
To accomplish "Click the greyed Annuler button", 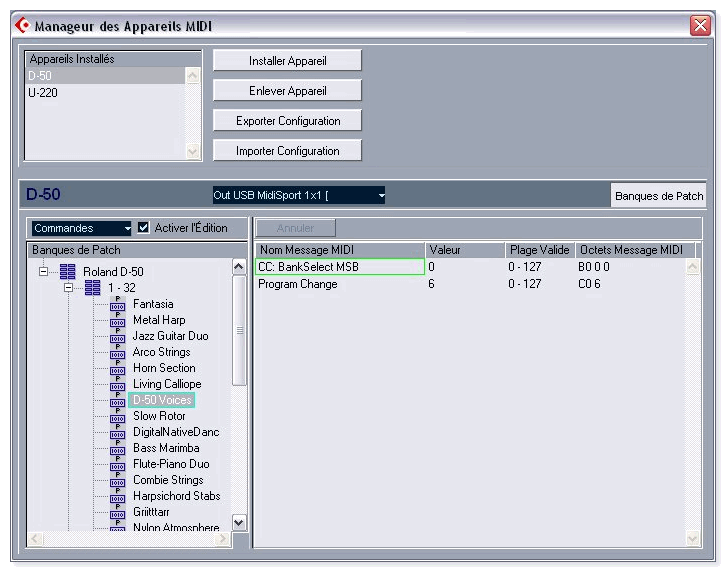I will 295,228.
